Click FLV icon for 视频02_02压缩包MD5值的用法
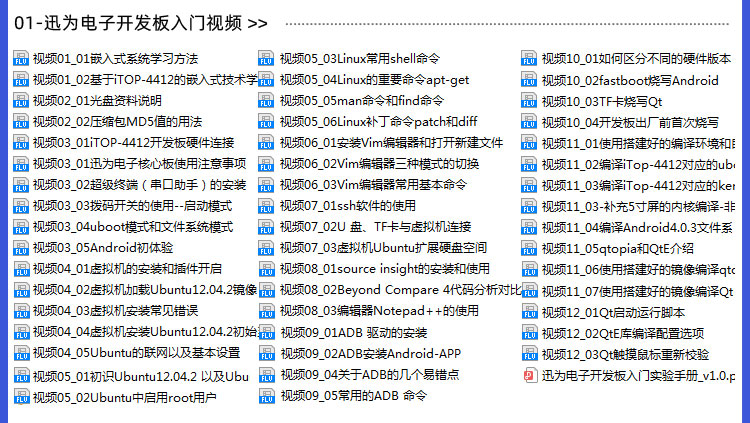 pos(21,122)
